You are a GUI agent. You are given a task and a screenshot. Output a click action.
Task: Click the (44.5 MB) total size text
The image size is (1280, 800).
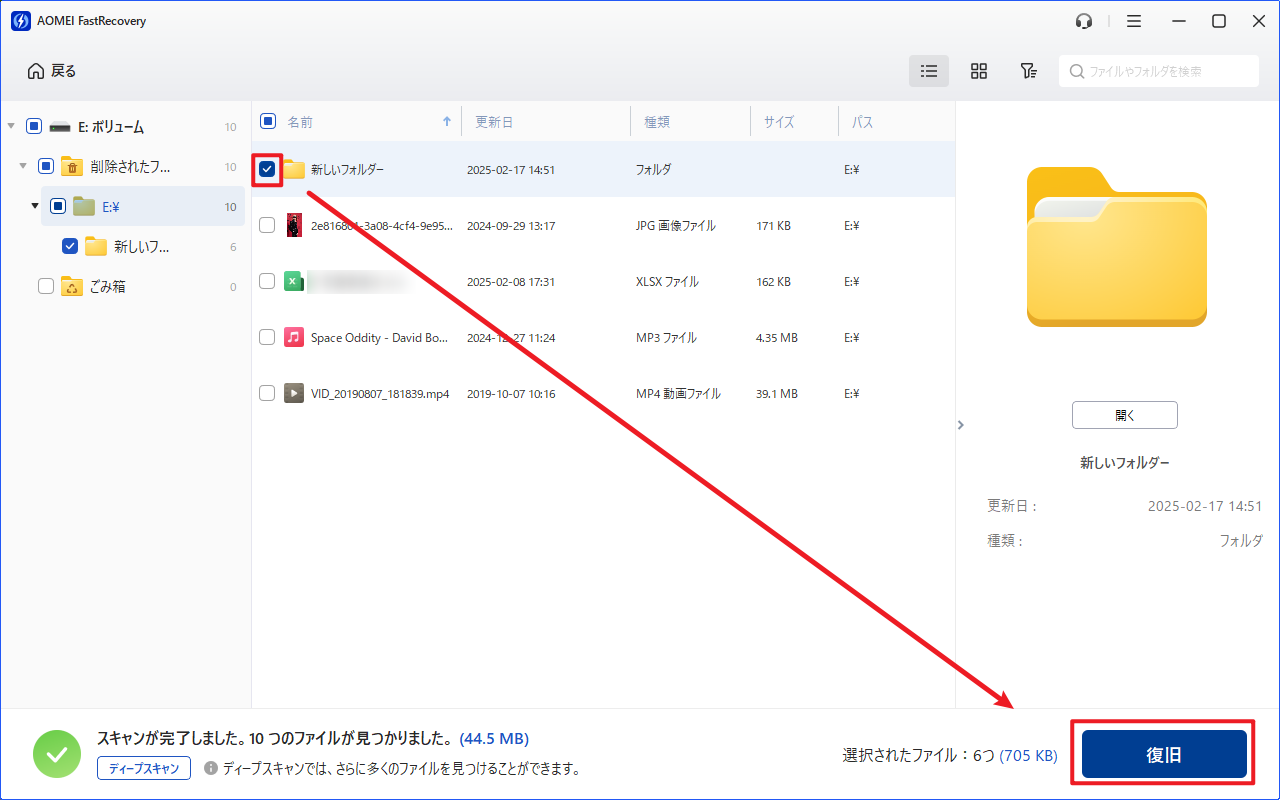tap(494, 739)
